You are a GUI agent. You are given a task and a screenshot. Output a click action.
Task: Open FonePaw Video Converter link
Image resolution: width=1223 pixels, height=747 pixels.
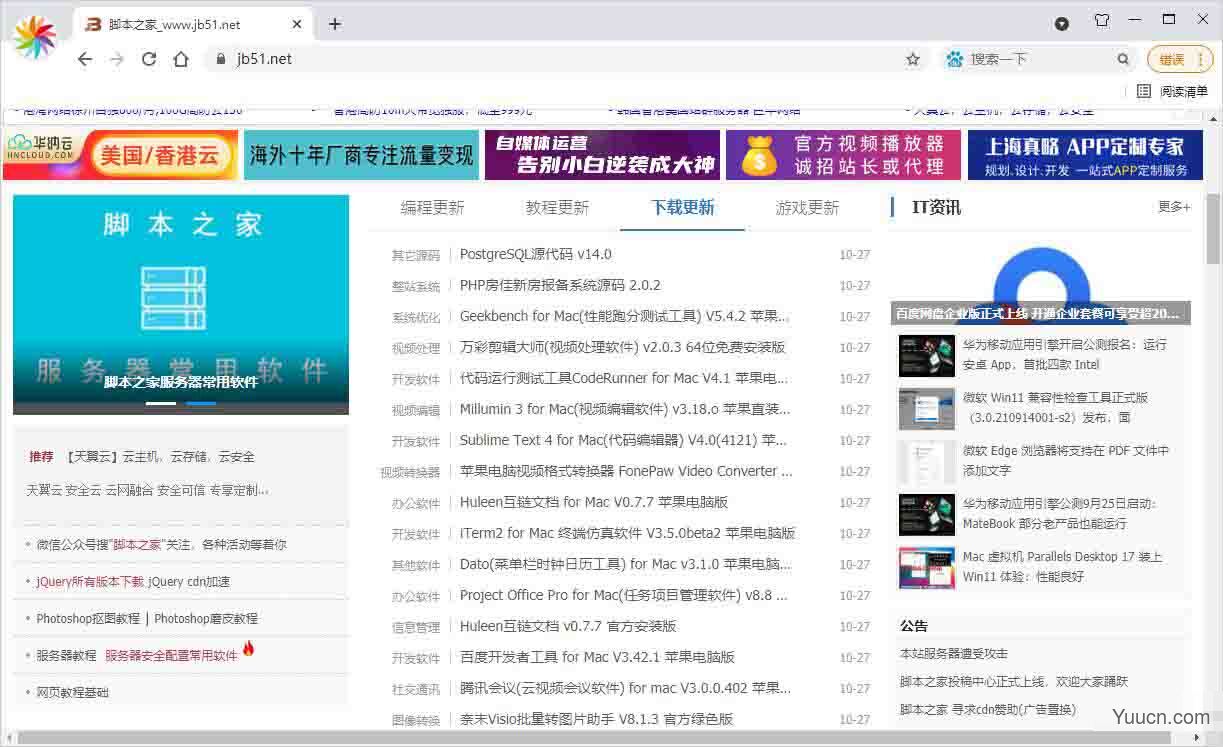pos(626,471)
